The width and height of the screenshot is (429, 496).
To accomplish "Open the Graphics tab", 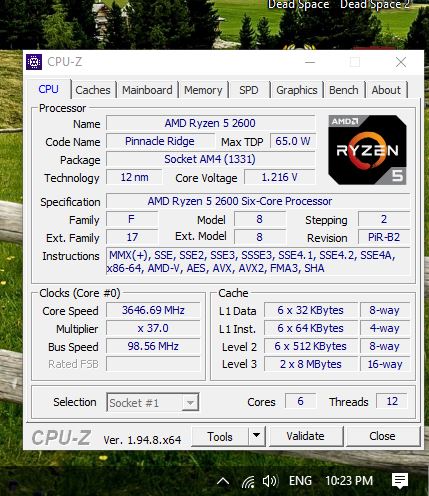I will point(297,90).
